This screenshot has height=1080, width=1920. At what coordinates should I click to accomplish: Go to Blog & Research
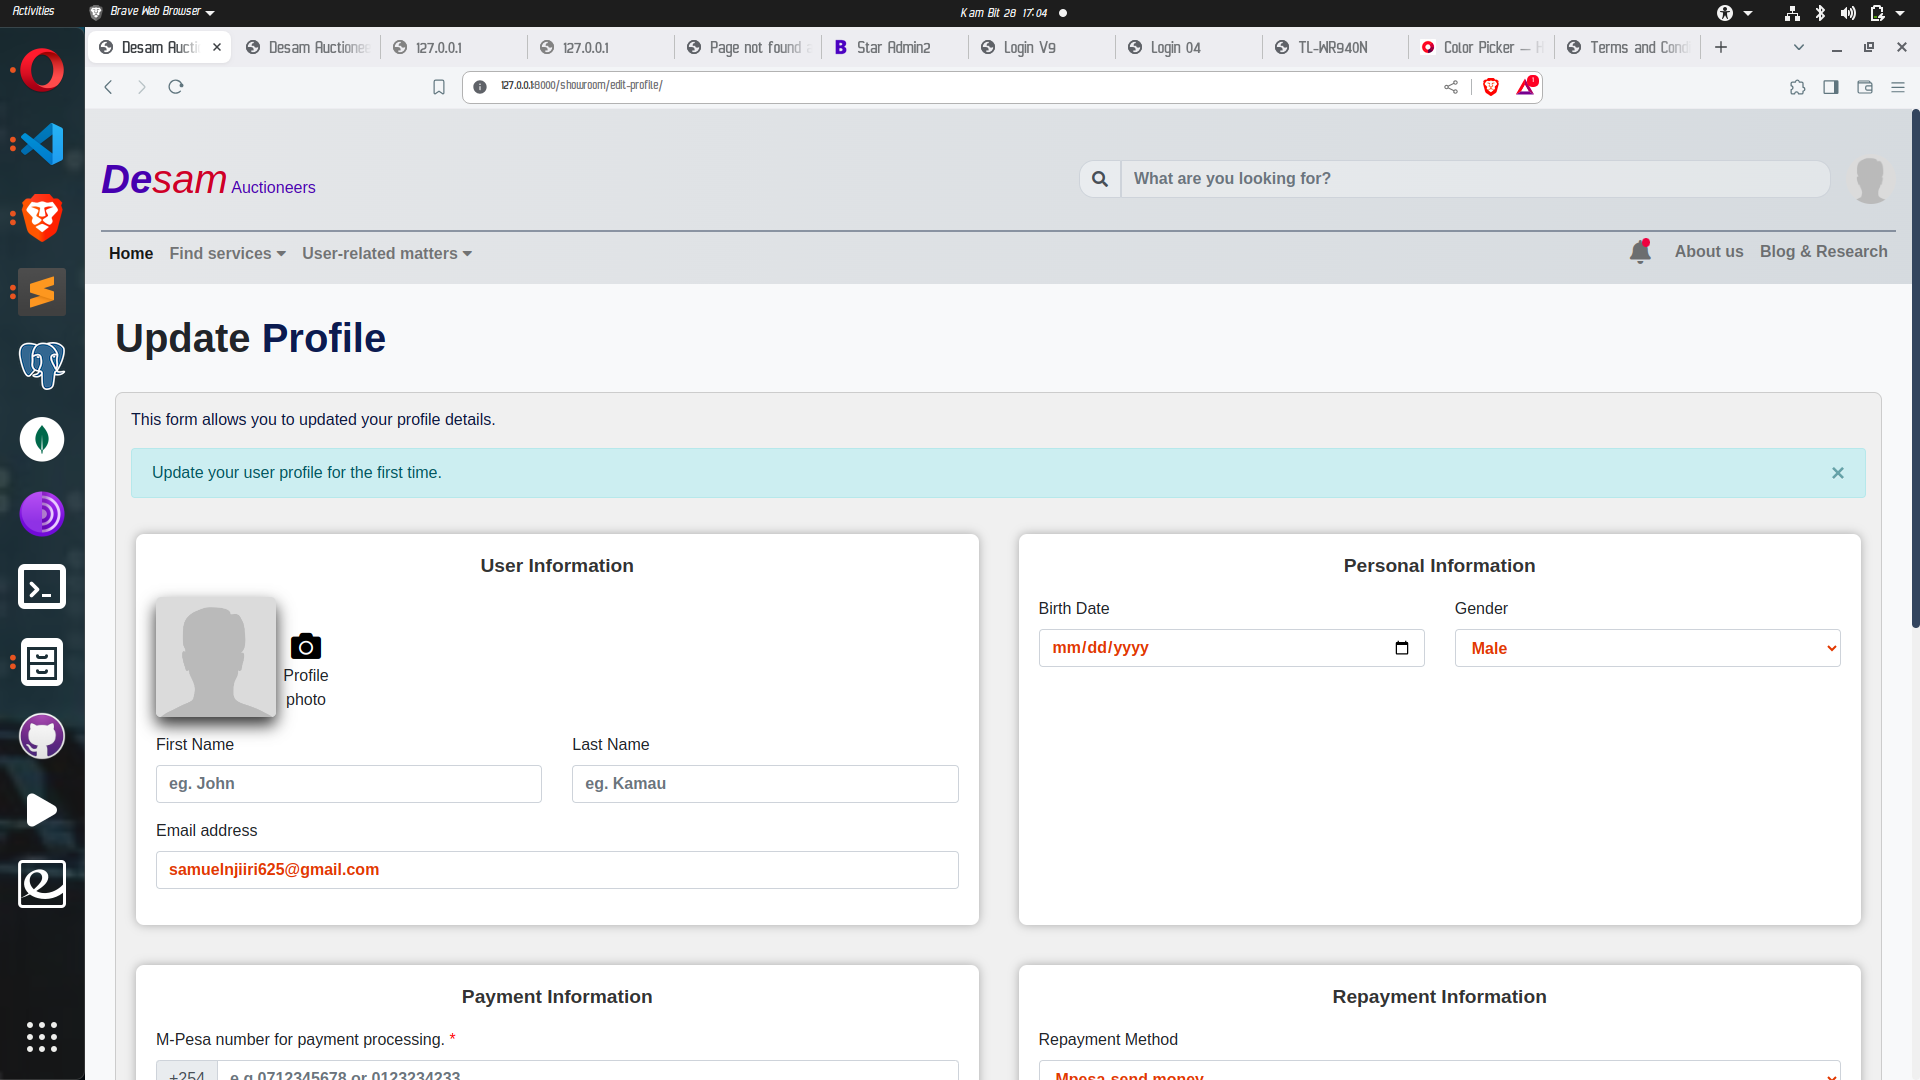point(1823,252)
